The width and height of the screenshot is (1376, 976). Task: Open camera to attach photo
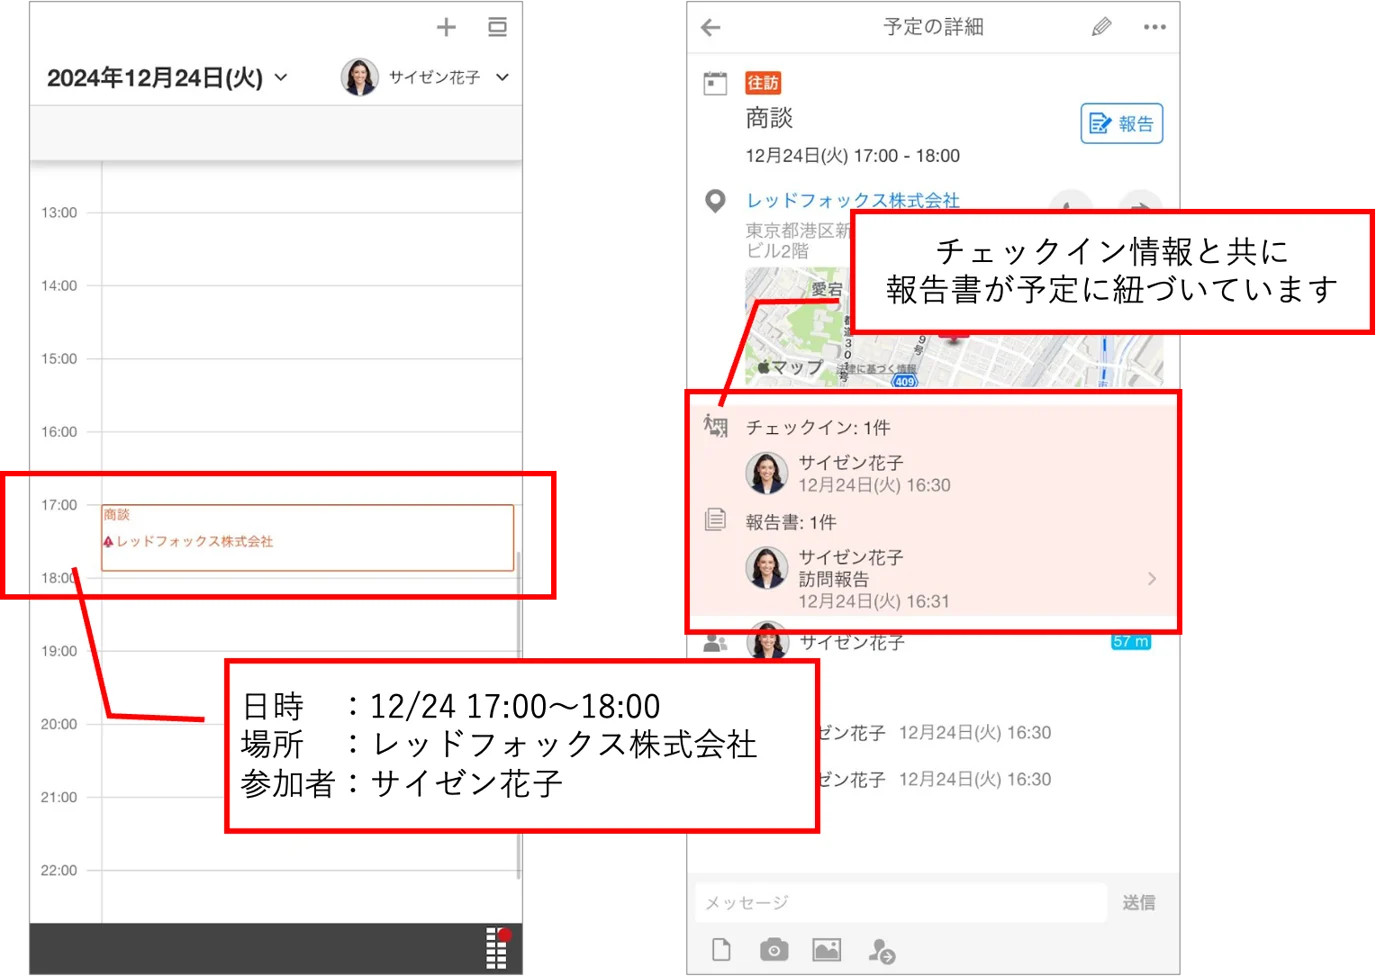774,950
